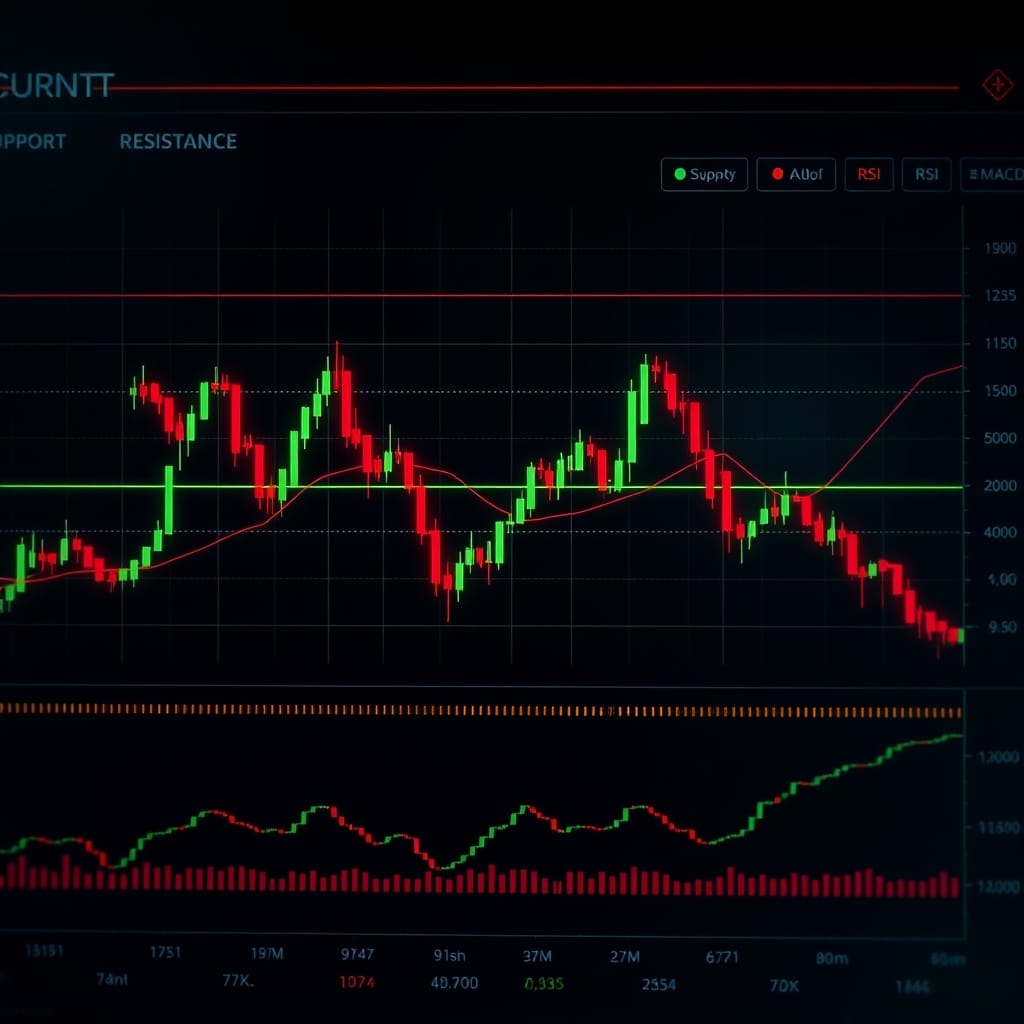The width and height of the screenshot is (1024, 1024).
Task: Click the 13000 lower panel axis label
Action: [999, 757]
